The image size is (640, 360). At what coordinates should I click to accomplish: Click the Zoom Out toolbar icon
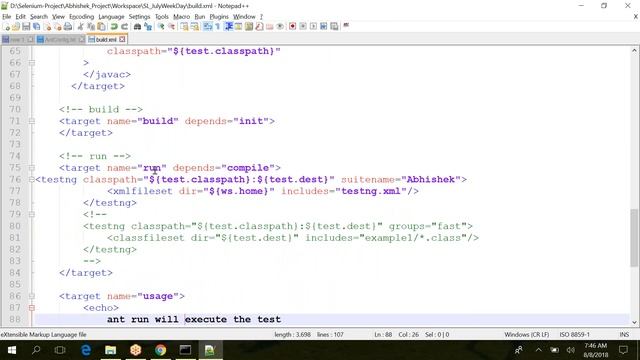[172, 26]
